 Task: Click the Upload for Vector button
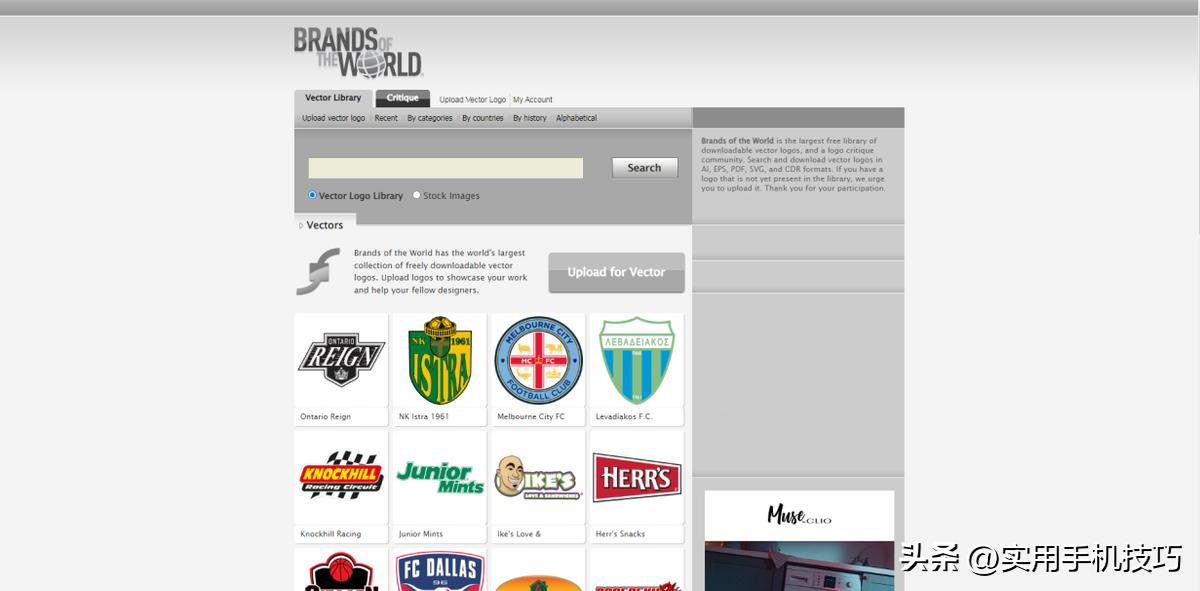[616, 272]
